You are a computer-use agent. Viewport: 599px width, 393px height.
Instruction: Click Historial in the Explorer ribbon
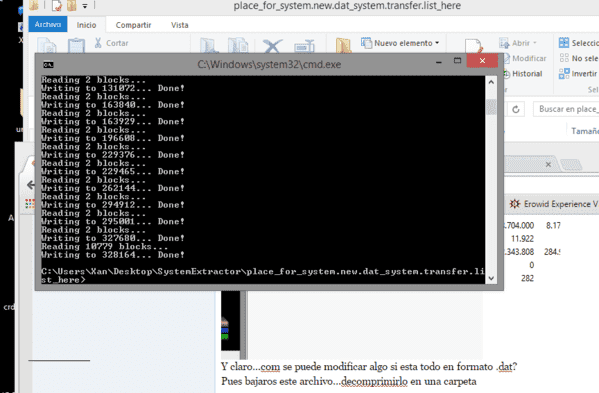(x=523, y=74)
